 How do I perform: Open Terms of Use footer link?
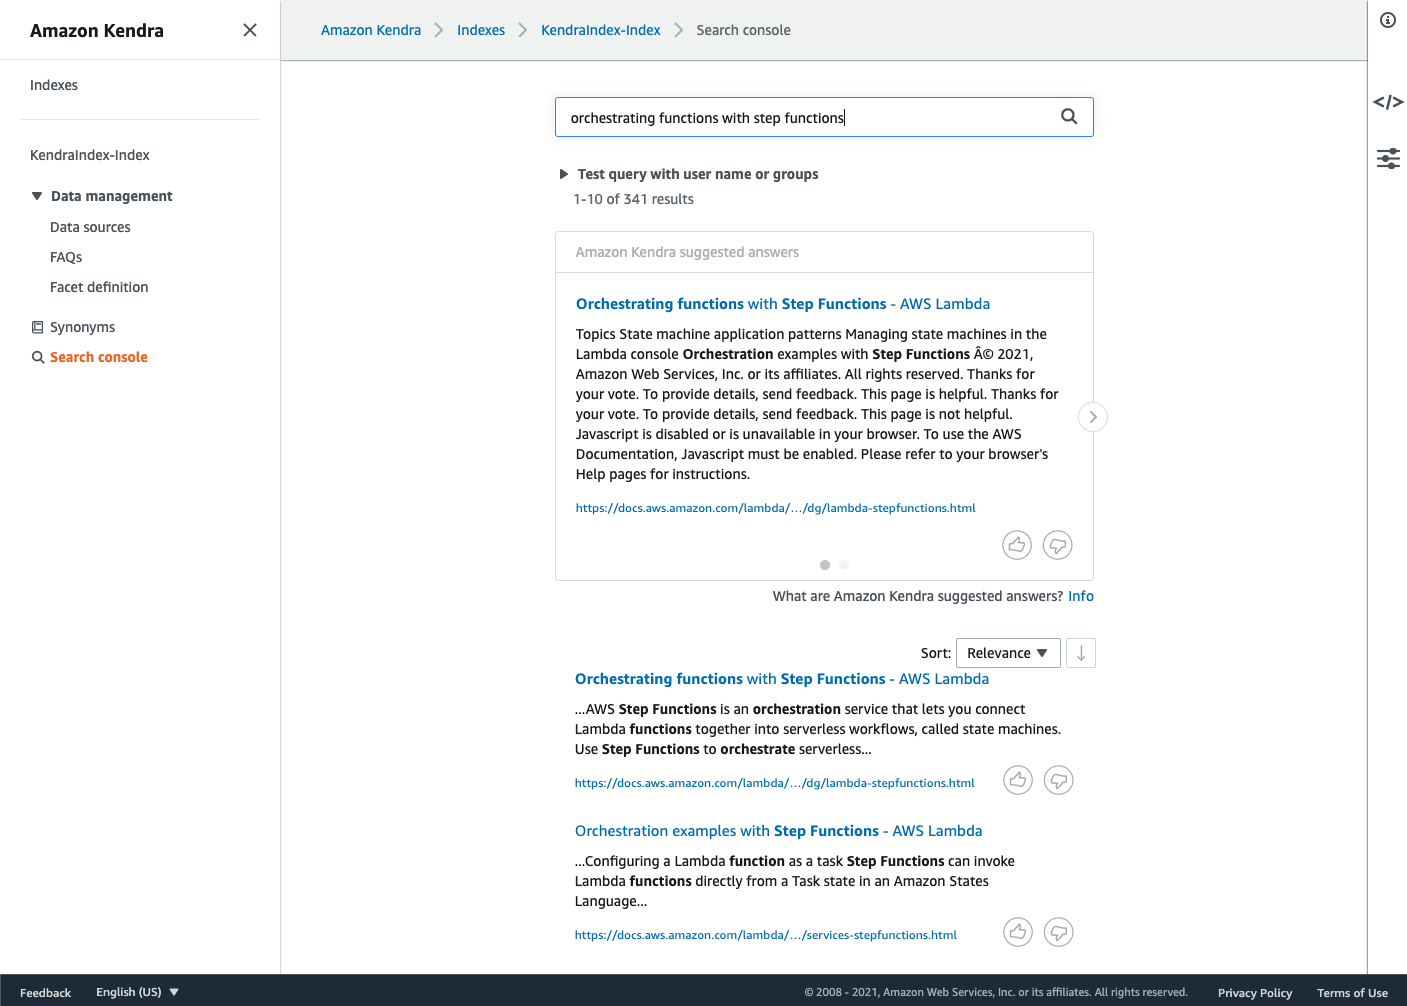1352,993
